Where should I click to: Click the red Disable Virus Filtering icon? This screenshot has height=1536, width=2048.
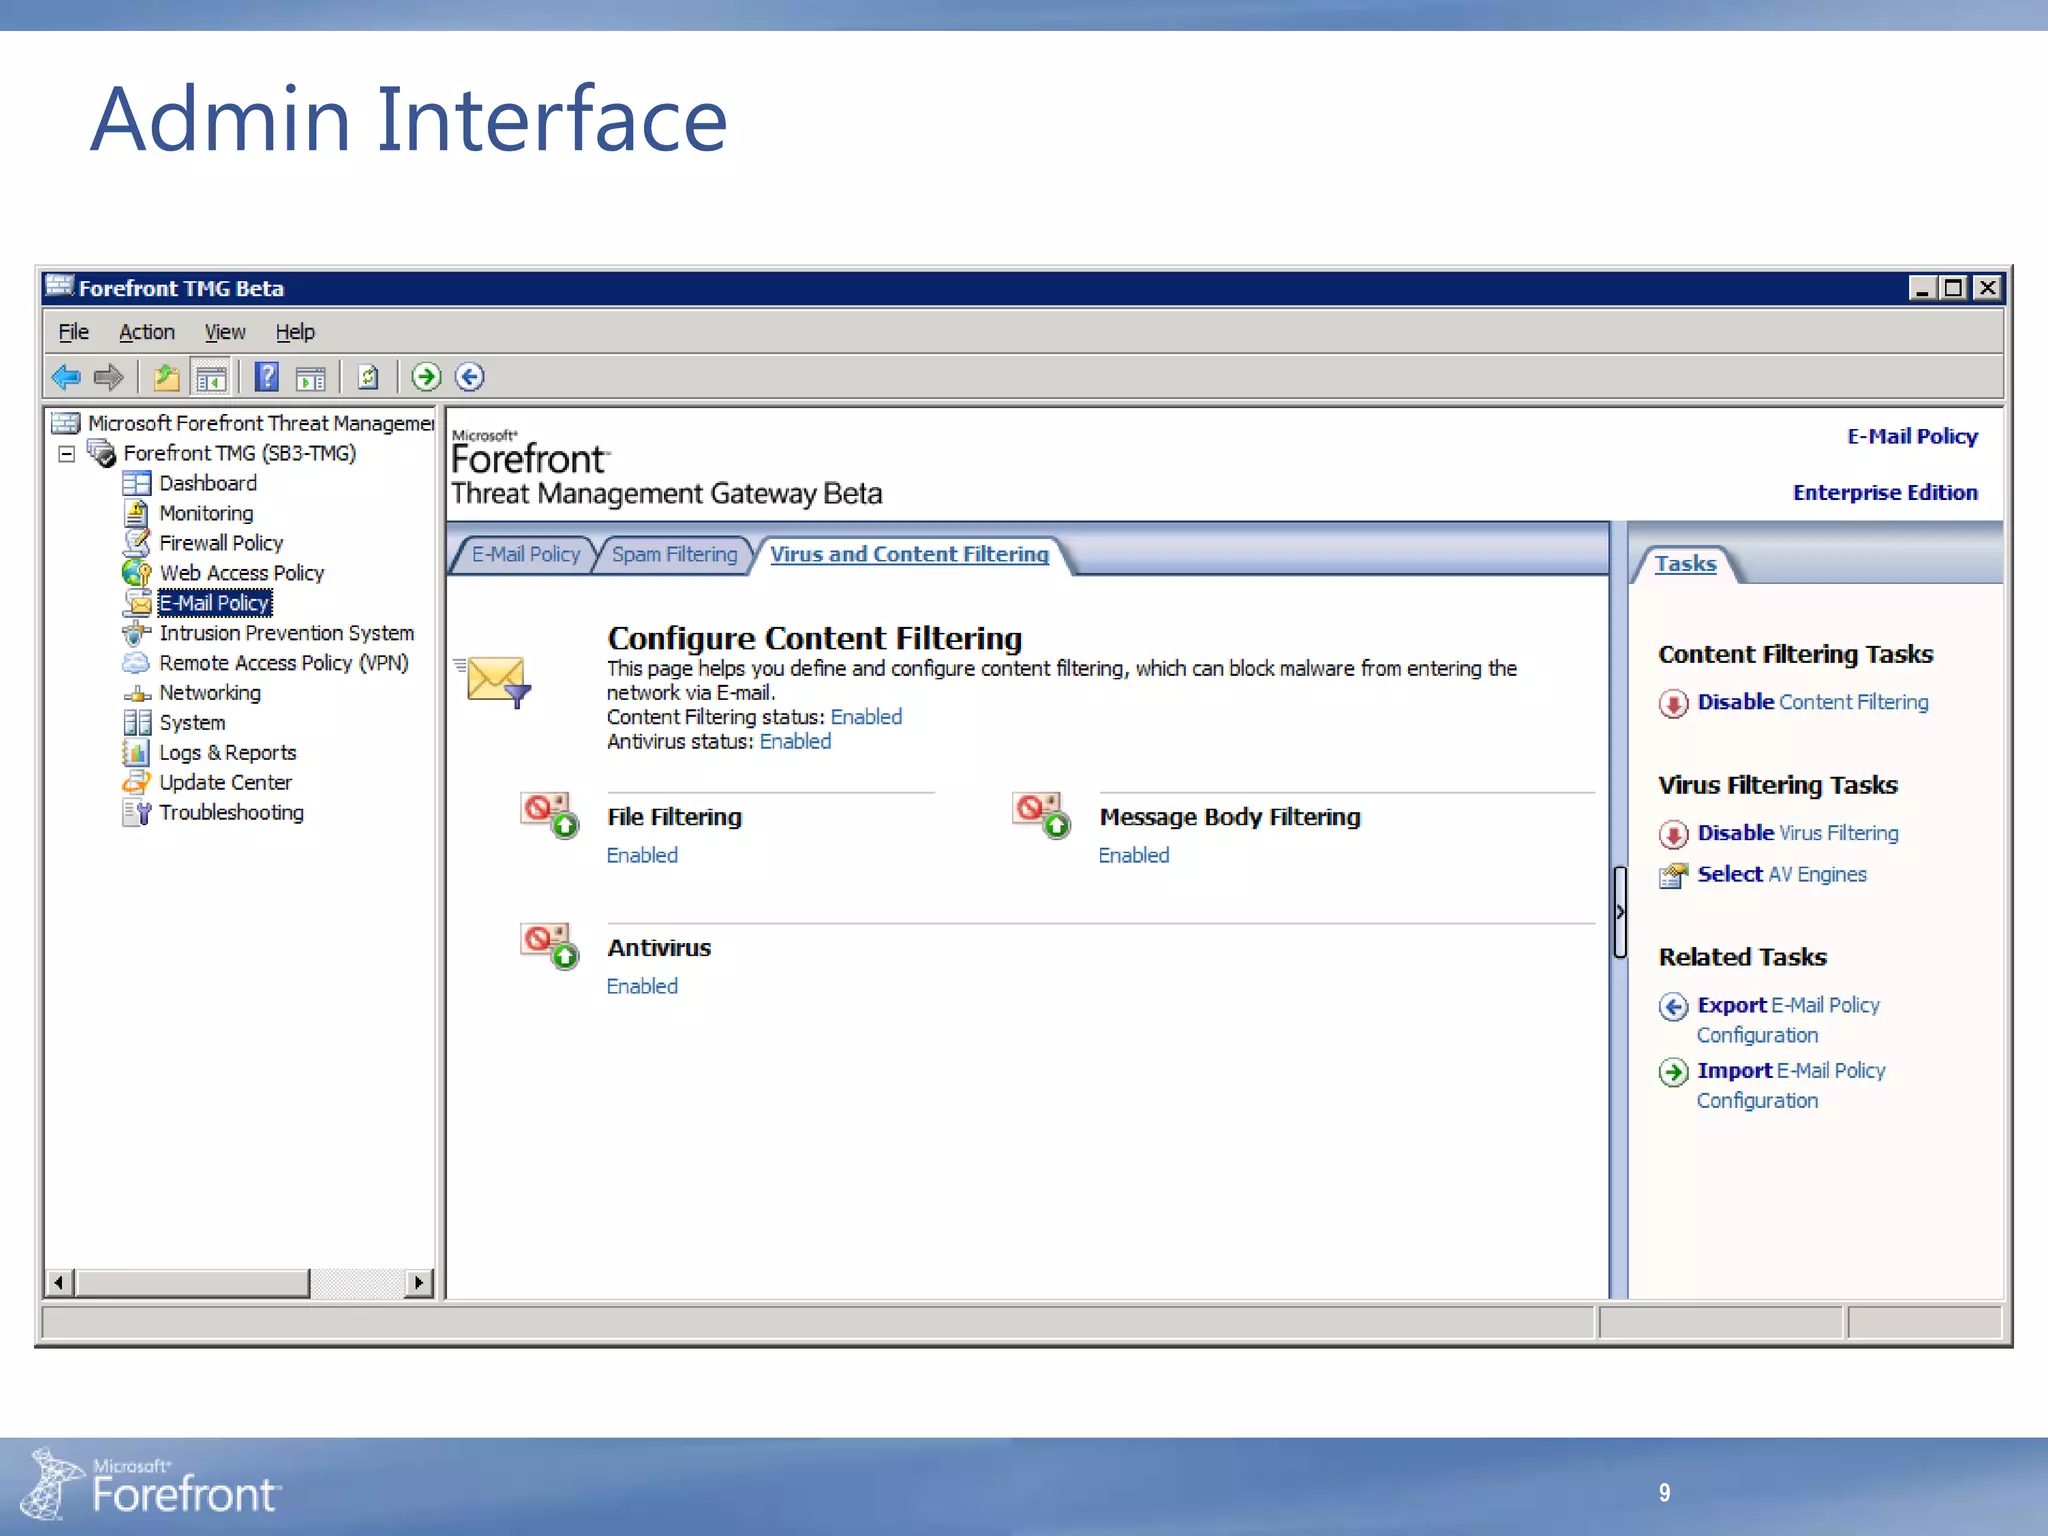click(1673, 834)
